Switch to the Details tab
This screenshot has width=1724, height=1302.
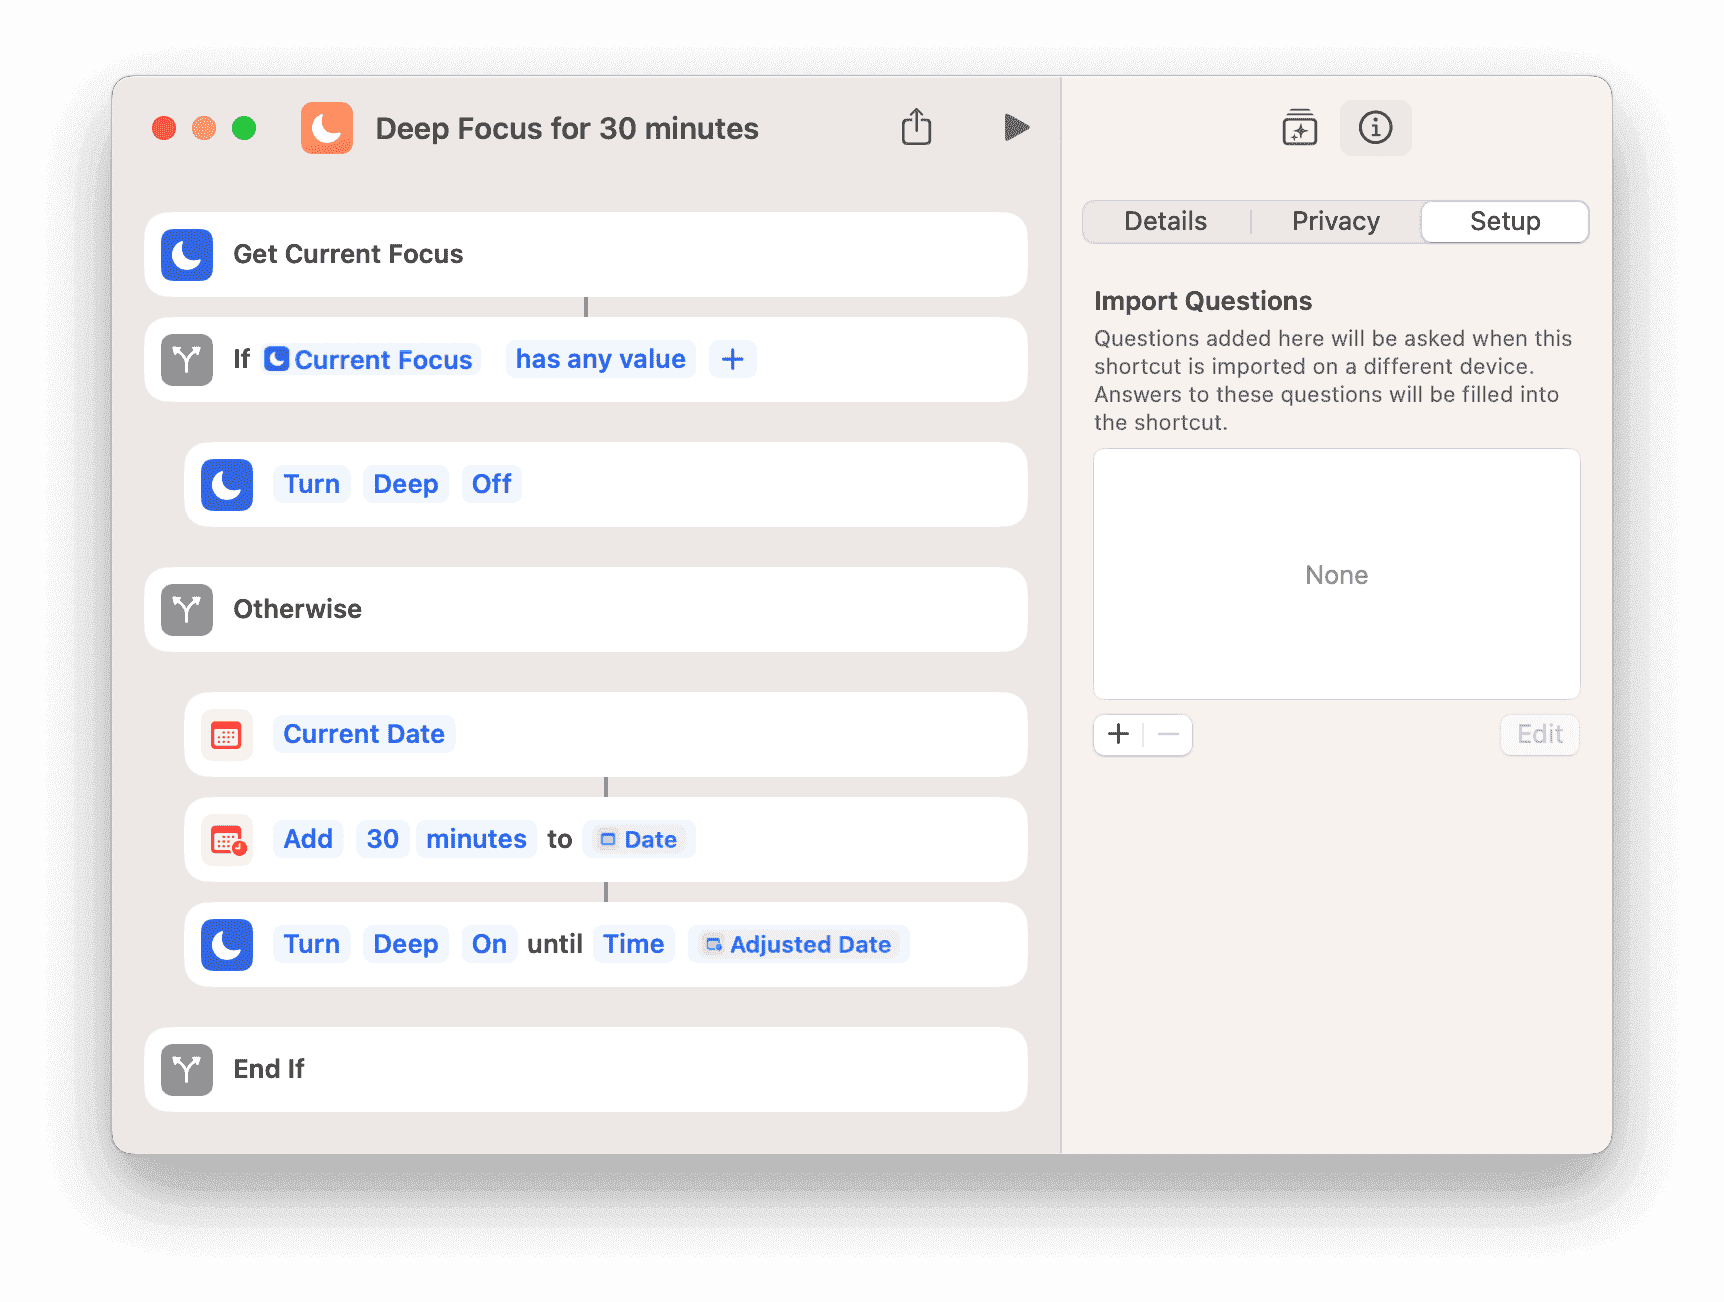(x=1165, y=222)
